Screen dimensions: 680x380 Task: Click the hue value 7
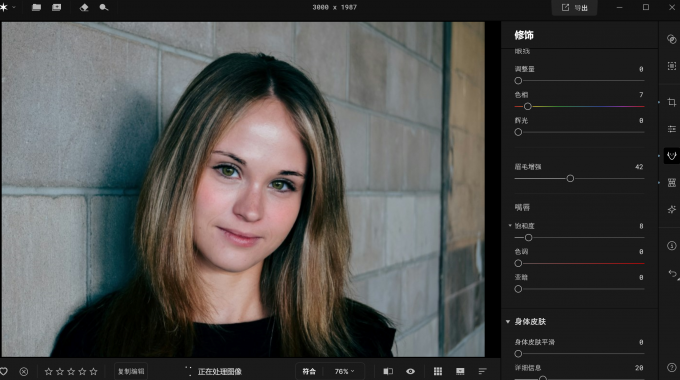641,95
